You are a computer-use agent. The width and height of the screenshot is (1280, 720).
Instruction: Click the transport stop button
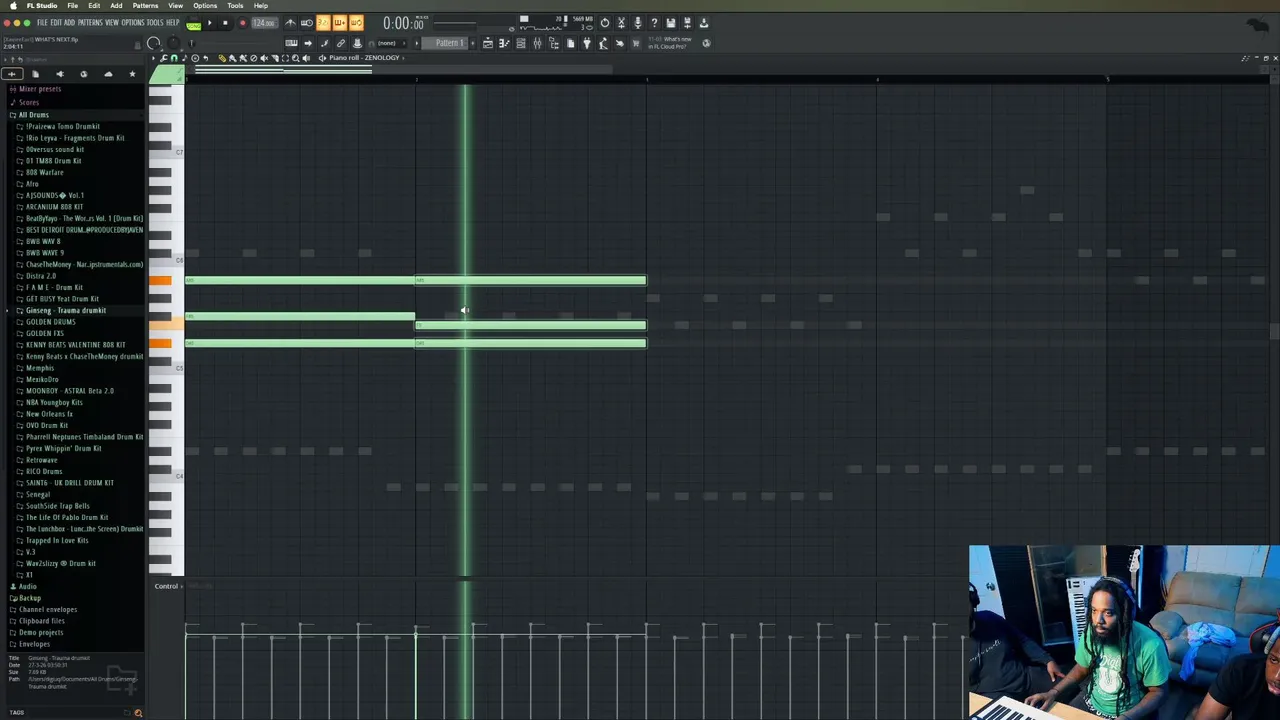[225, 23]
